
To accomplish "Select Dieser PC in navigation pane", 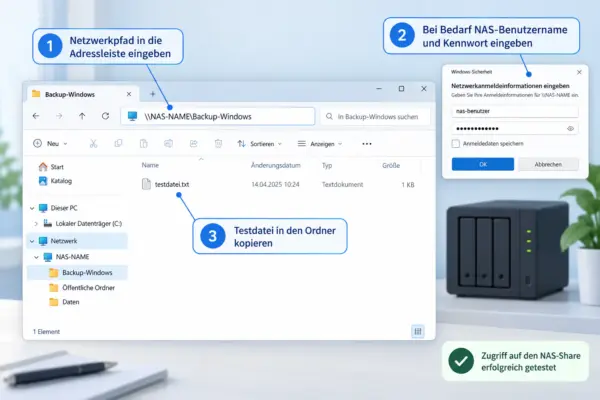I will pyautogui.click(x=58, y=208).
